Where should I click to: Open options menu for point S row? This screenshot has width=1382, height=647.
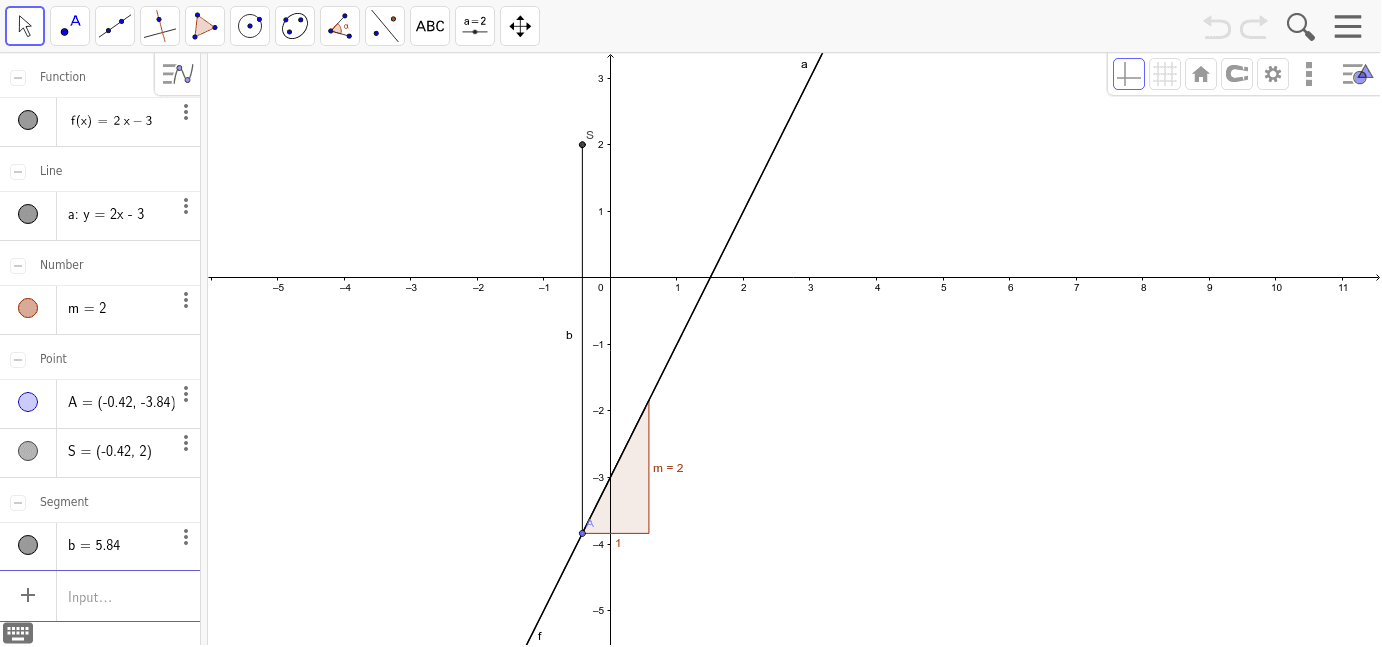[x=186, y=443]
